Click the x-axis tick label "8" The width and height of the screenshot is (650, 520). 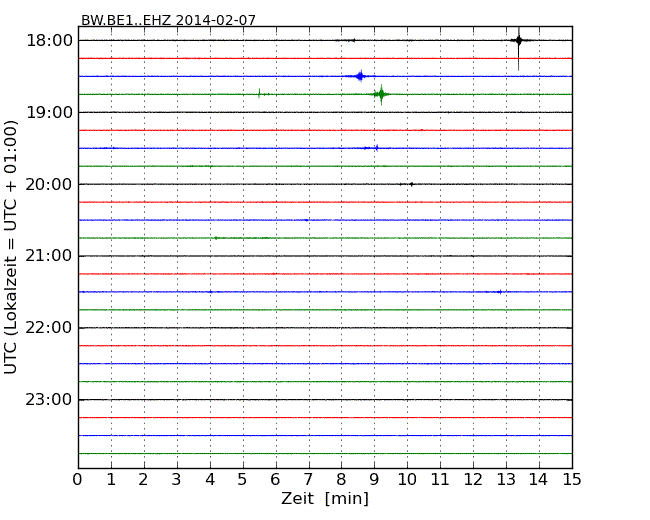[x=341, y=480]
